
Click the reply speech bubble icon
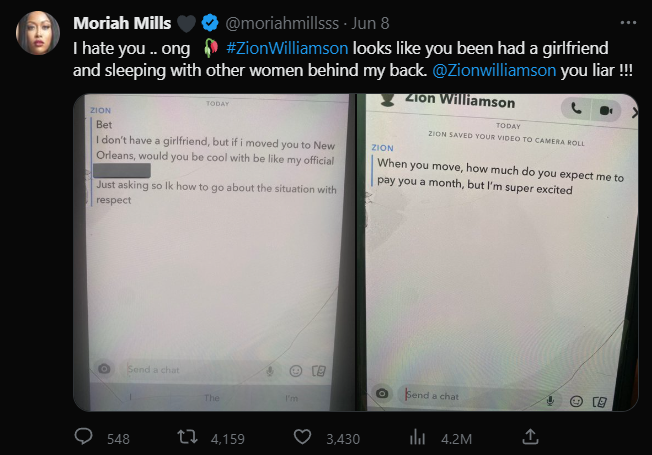point(85,437)
